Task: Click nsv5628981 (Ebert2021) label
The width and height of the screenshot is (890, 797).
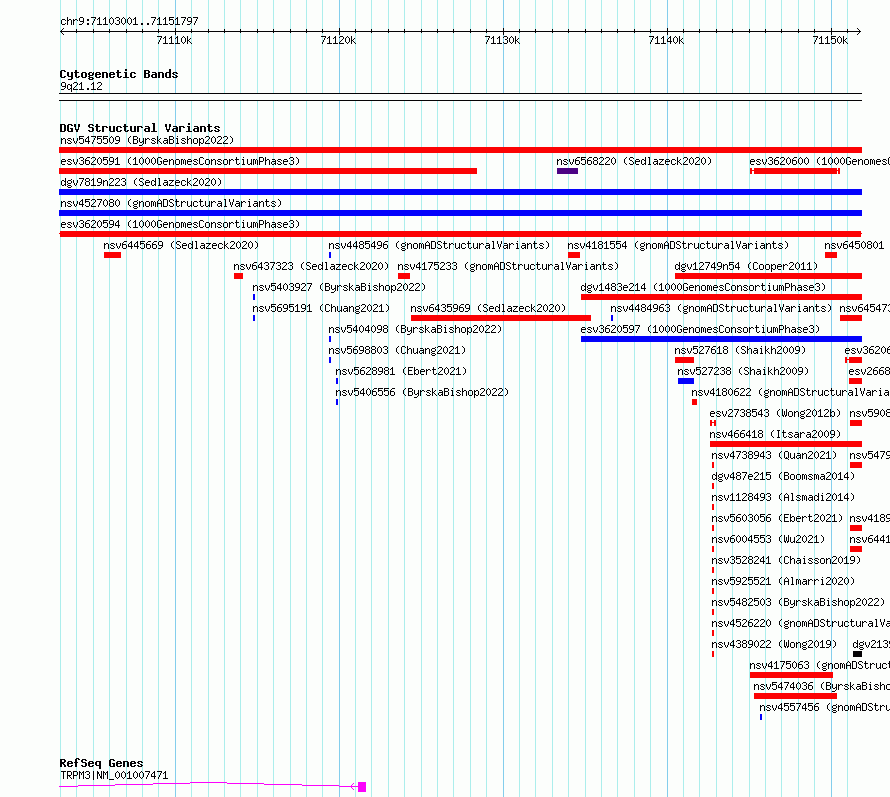Action: pyautogui.click(x=401, y=371)
